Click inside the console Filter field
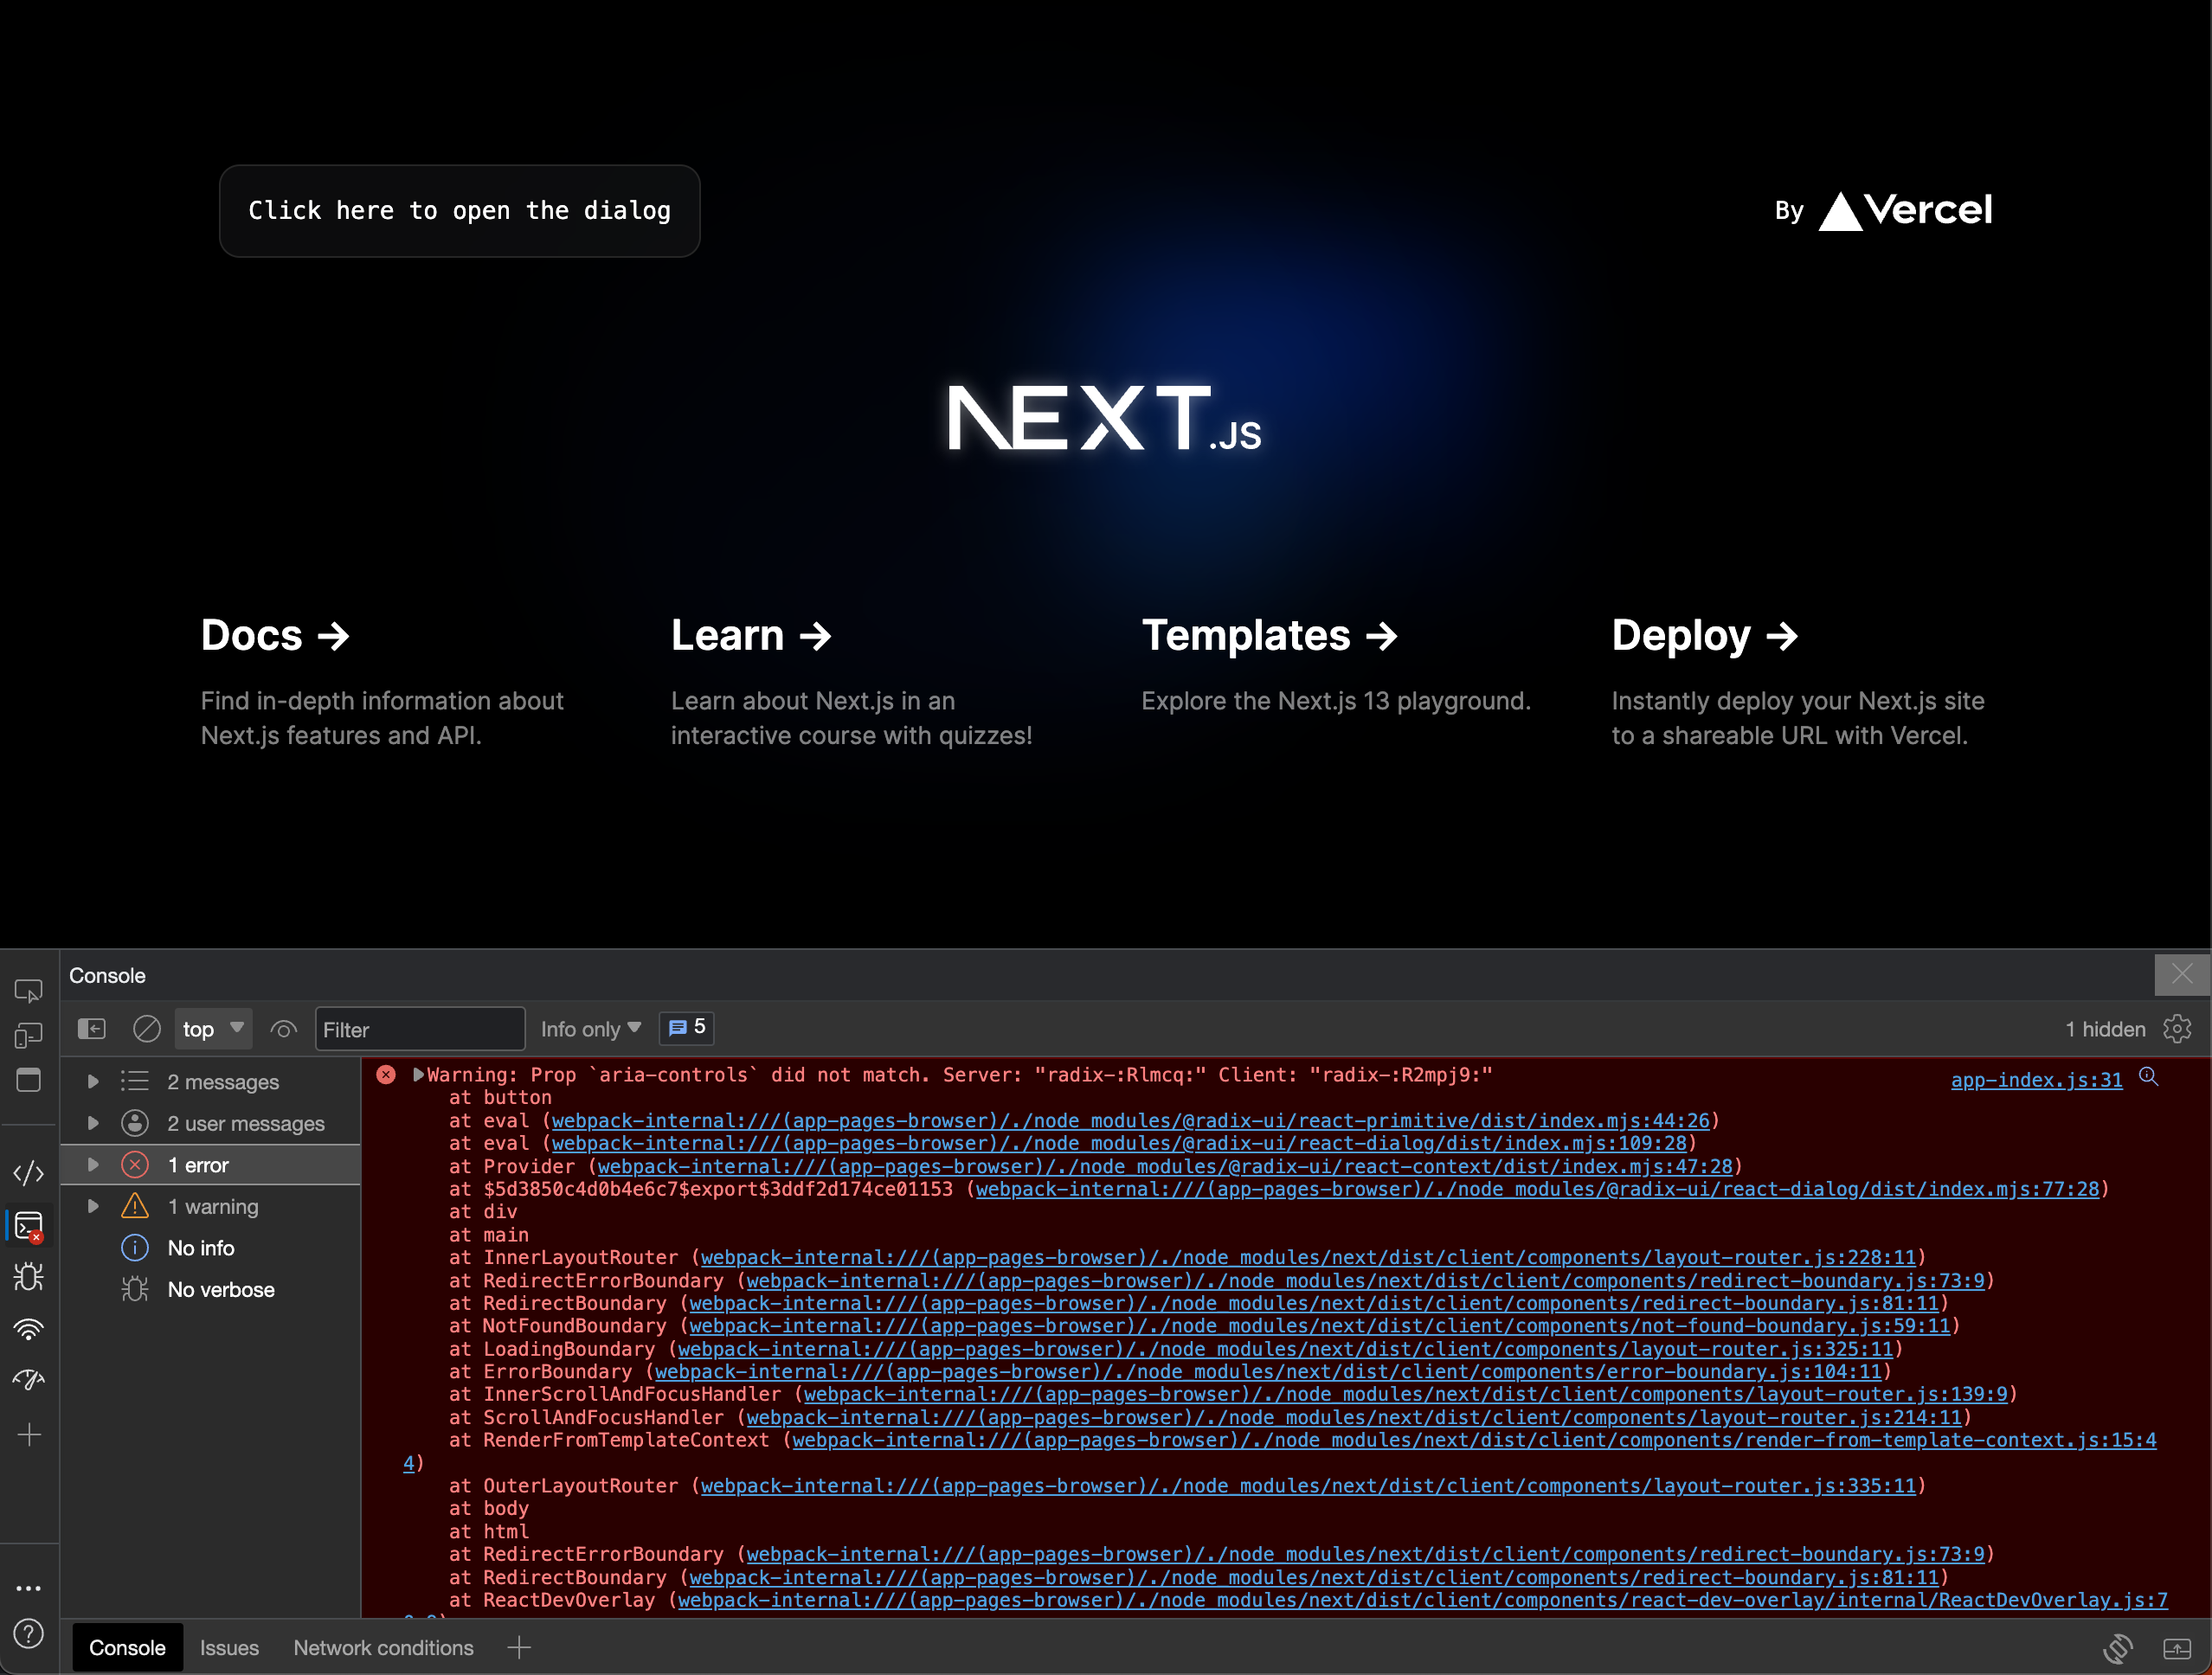 click(420, 1028)
